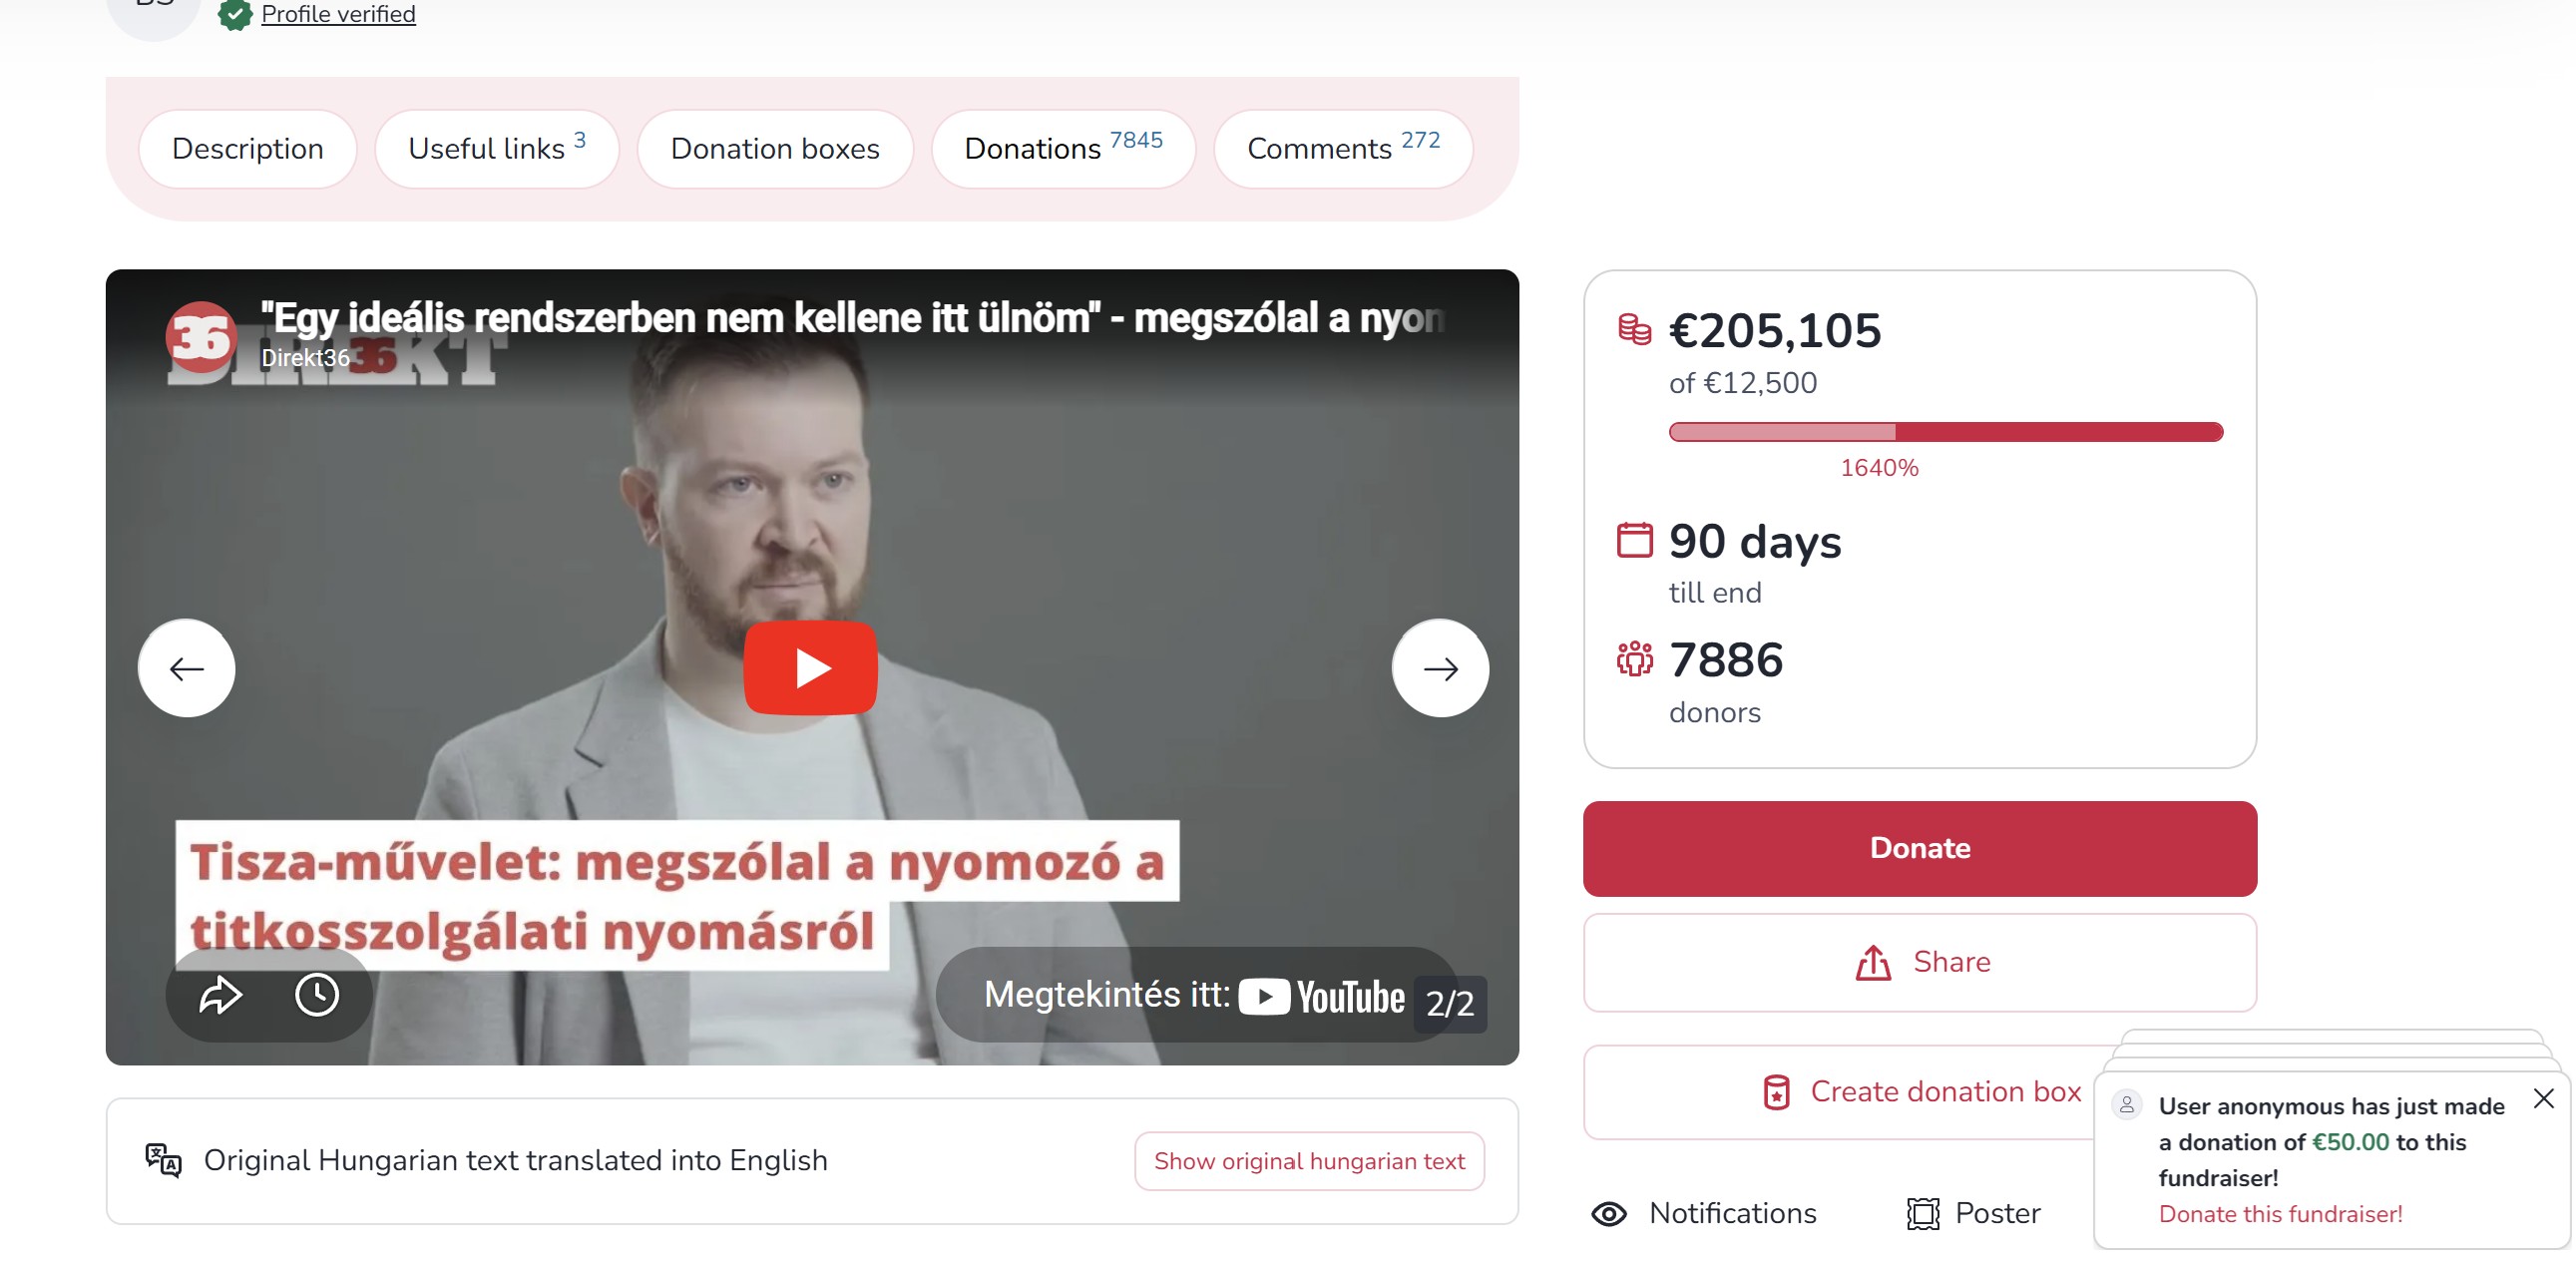View the Donations 7845 tab
This screenshot has height=1267, width=2576.
pos(1063,148)
